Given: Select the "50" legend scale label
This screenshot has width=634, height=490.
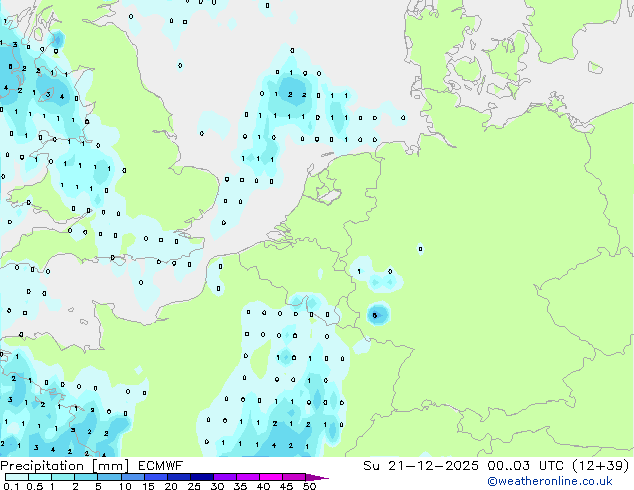Looking at the screenshot, I should [x=309, y=486].
